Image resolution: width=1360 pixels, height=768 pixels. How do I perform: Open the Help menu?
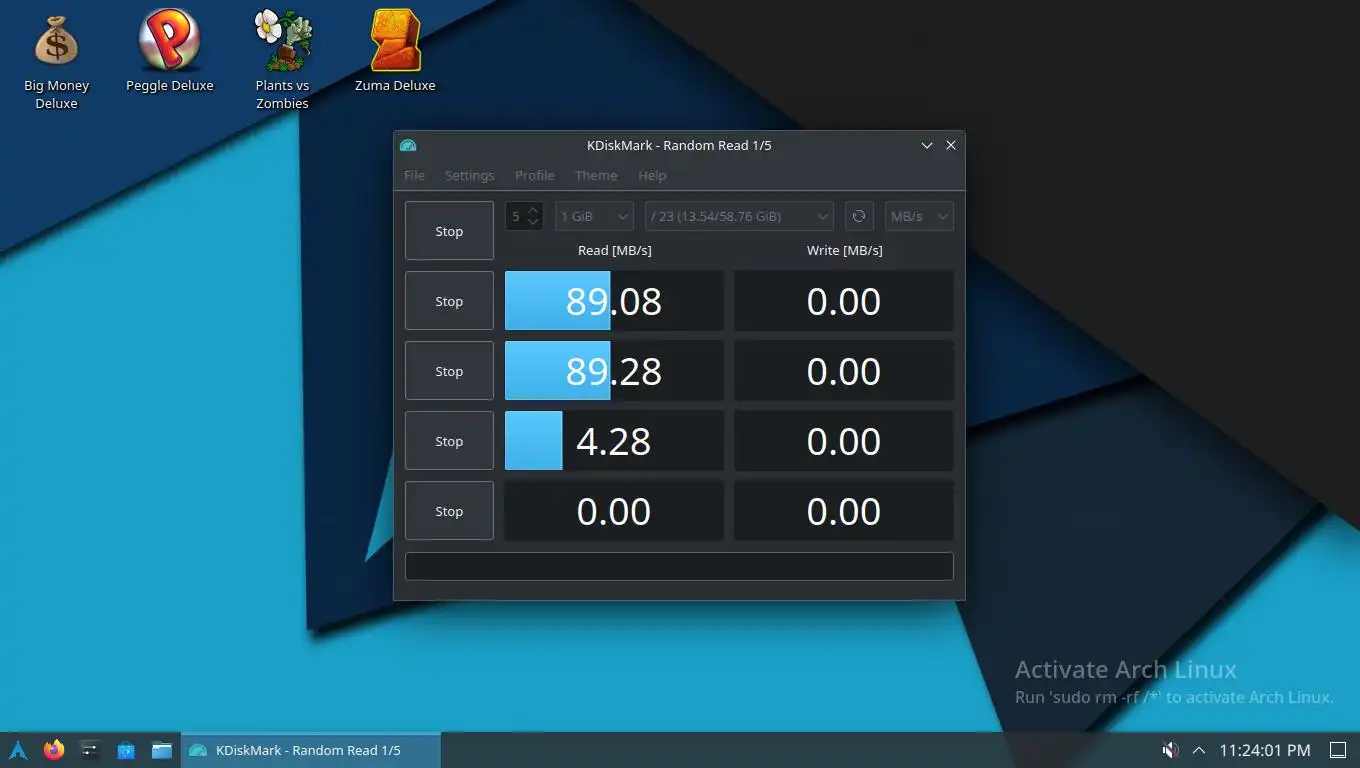click(x=652, y=175)
